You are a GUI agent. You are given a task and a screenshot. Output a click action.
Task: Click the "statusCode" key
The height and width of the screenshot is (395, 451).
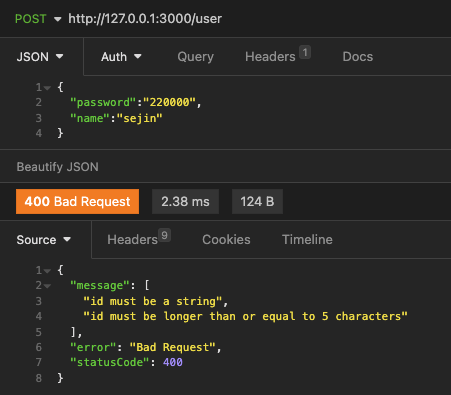pyautogui.click(x=109, y=362)
